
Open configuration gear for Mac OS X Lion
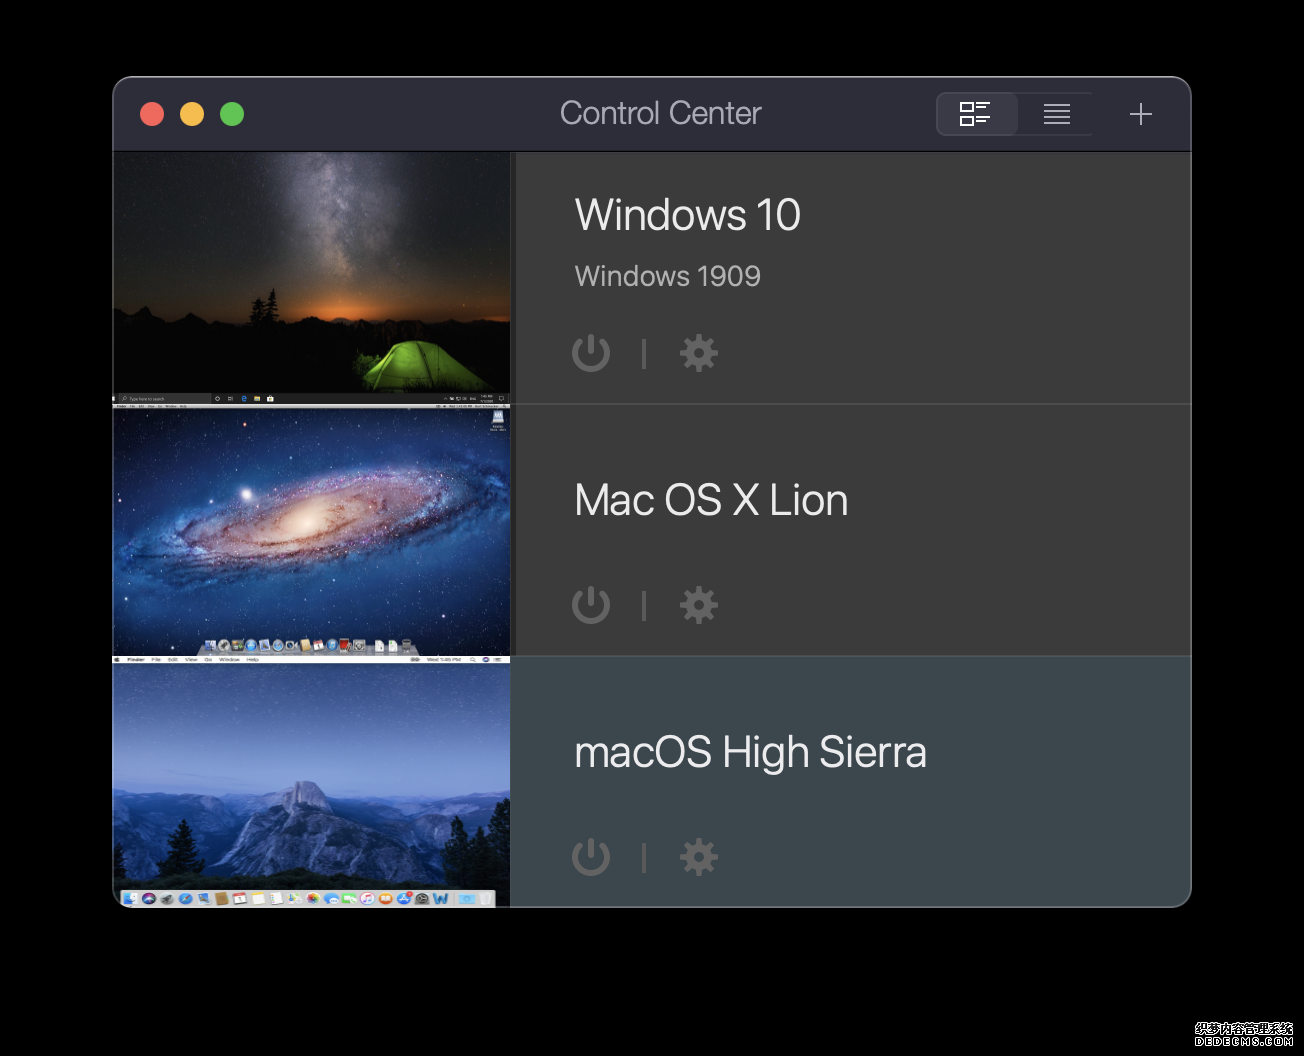(699, 605)
